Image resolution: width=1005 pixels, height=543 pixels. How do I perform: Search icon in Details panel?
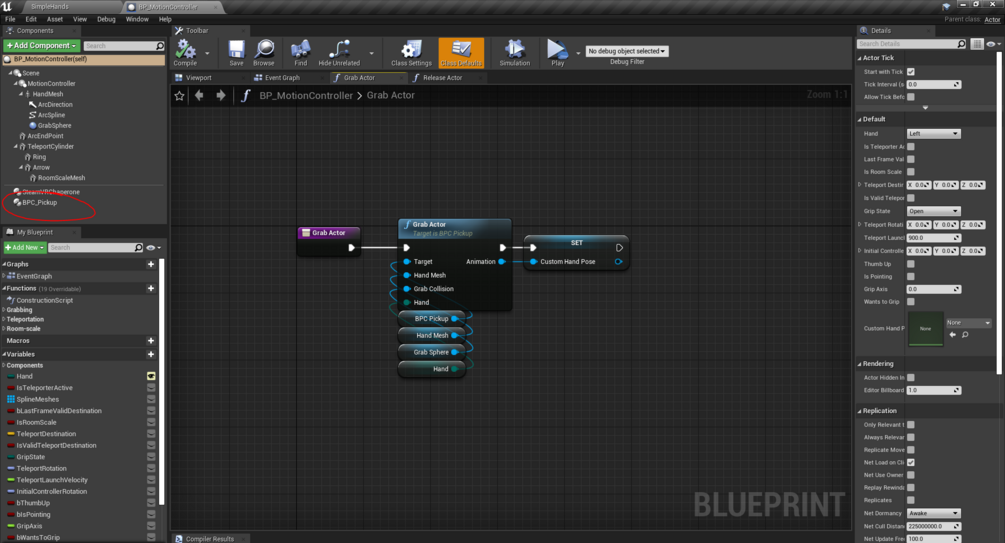(961, 44)
